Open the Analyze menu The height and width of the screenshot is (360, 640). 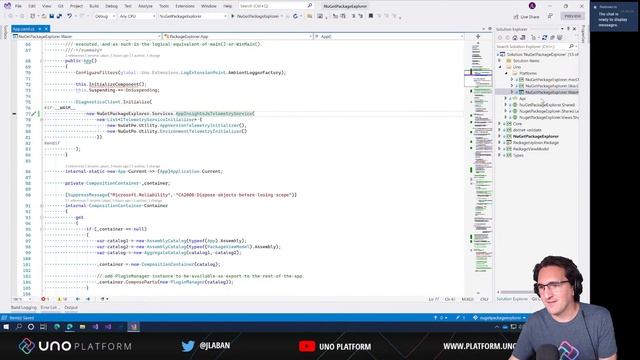pos(145,6)
